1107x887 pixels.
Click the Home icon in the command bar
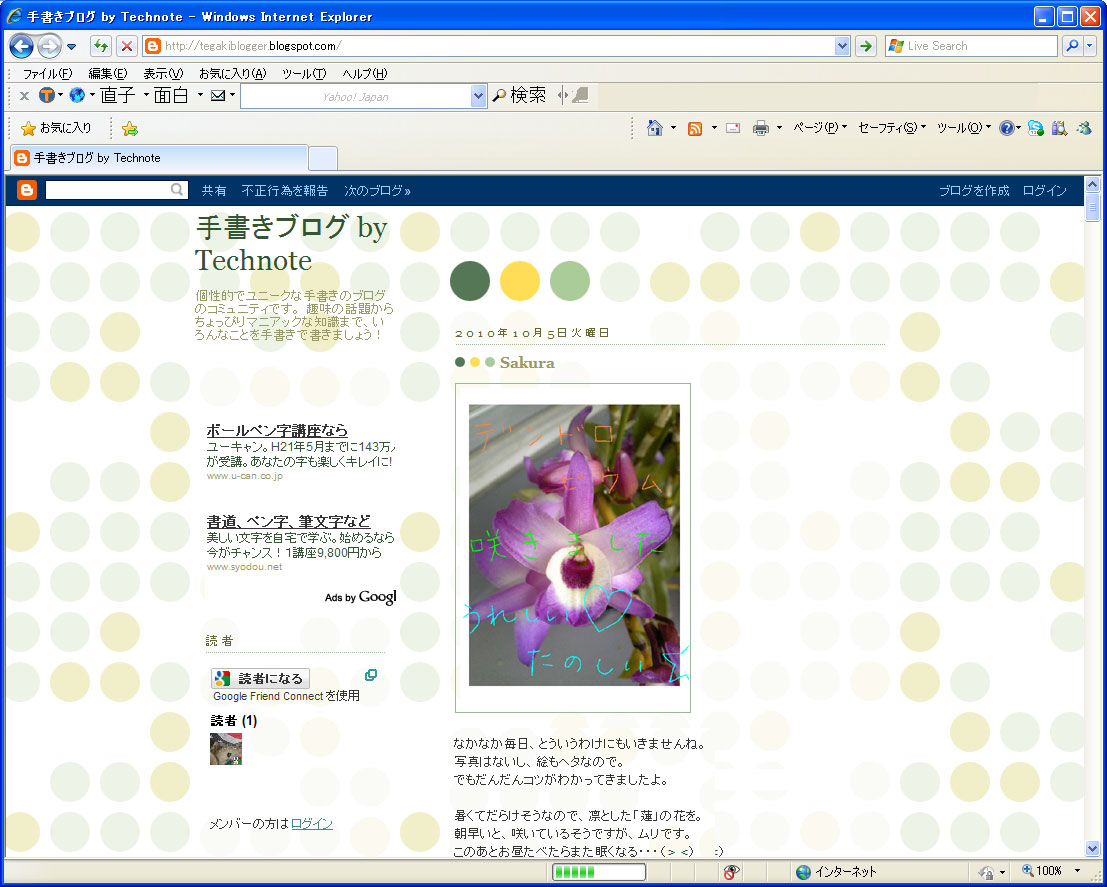click(x=655, y=128)
